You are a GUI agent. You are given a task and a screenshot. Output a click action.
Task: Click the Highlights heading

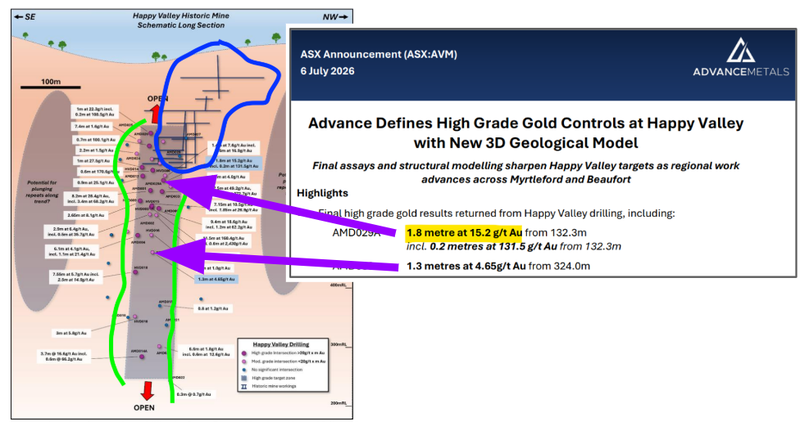tap(322, 193)
